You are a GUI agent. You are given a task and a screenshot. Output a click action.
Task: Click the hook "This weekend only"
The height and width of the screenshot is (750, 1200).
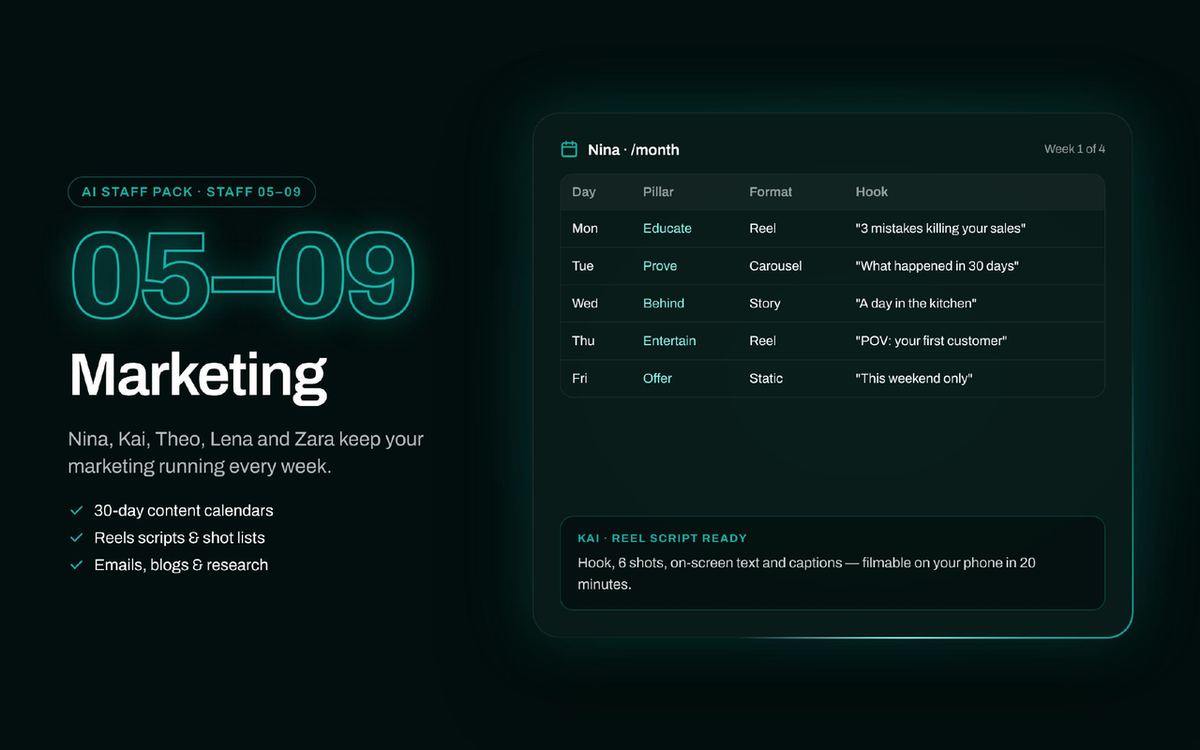(x=915, y=379)
